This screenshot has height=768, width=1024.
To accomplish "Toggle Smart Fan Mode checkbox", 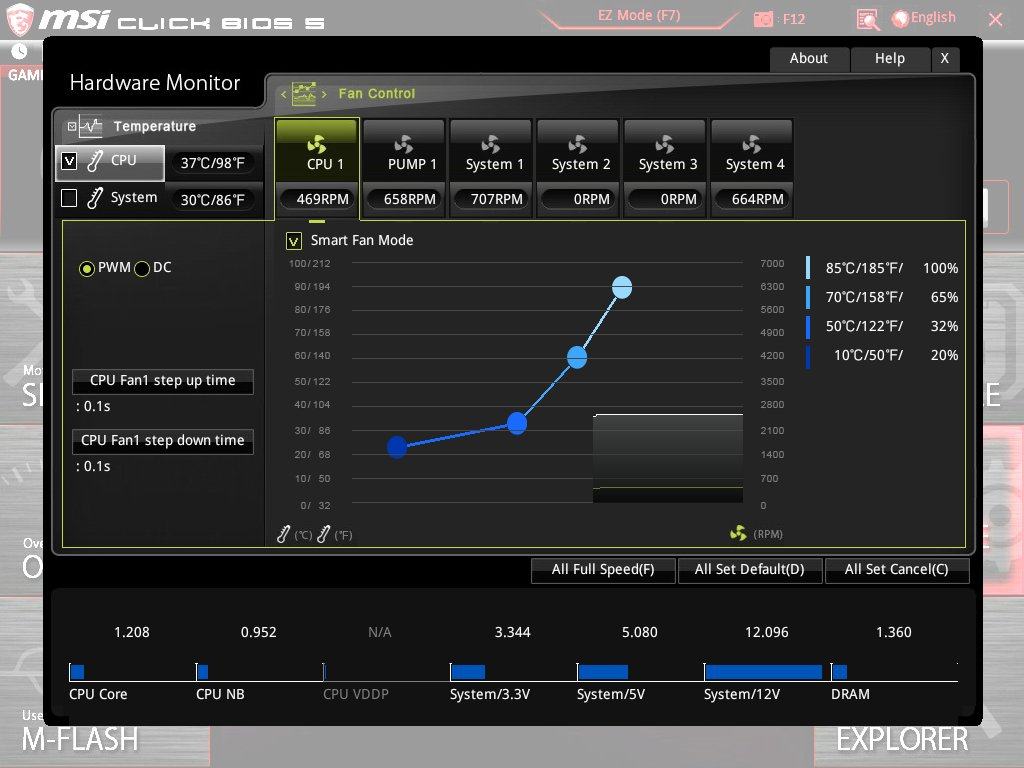I will point(294,241).
